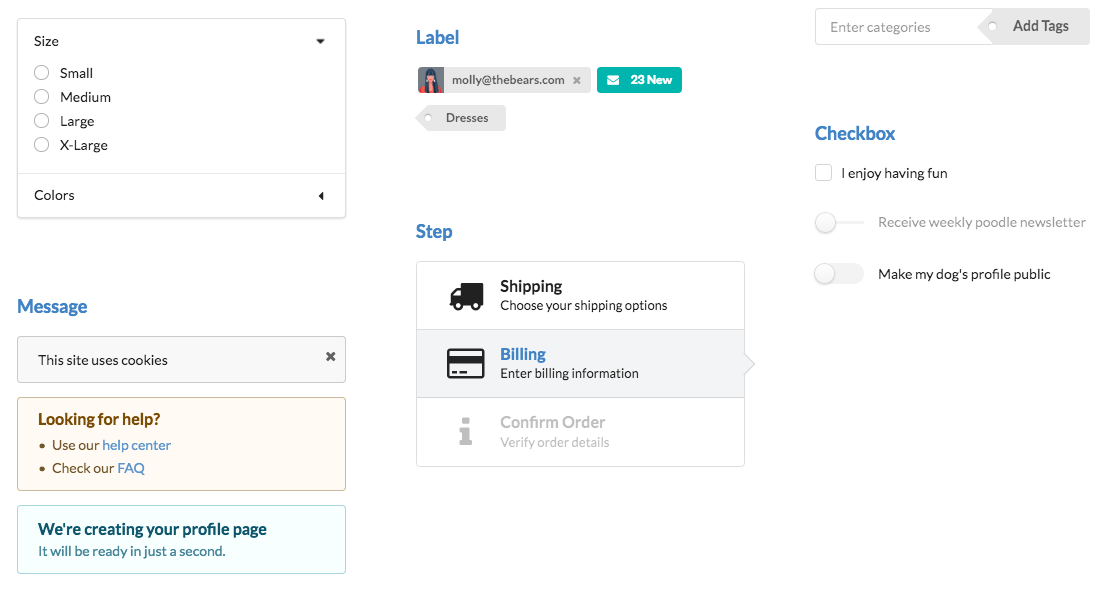The image size is (1103, 591).
Task: Collapse the Size accordion with its arrow
Action: pos(320,41)
